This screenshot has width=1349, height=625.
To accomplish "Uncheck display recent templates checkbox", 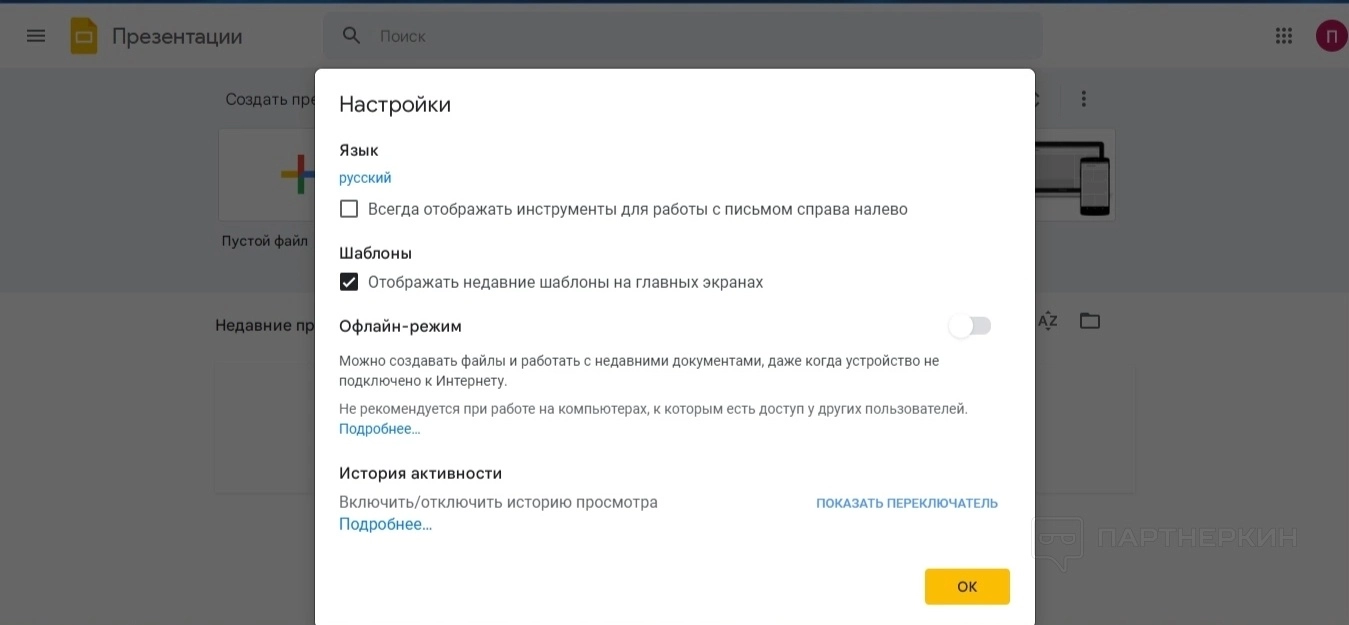I will tap(349, 282).
